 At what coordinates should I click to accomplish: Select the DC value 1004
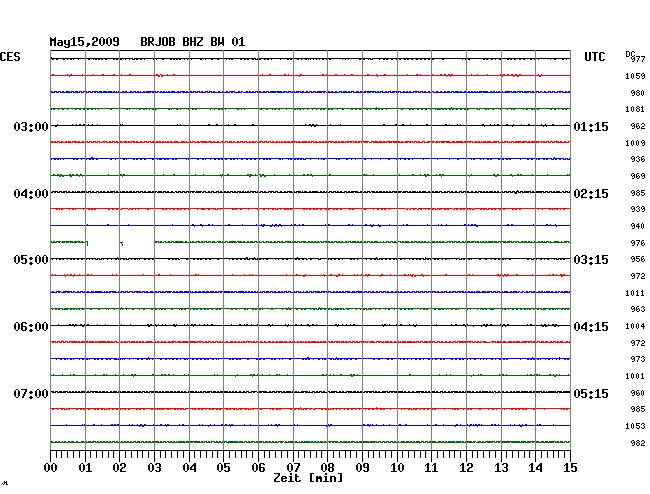[x=635, y=326]
